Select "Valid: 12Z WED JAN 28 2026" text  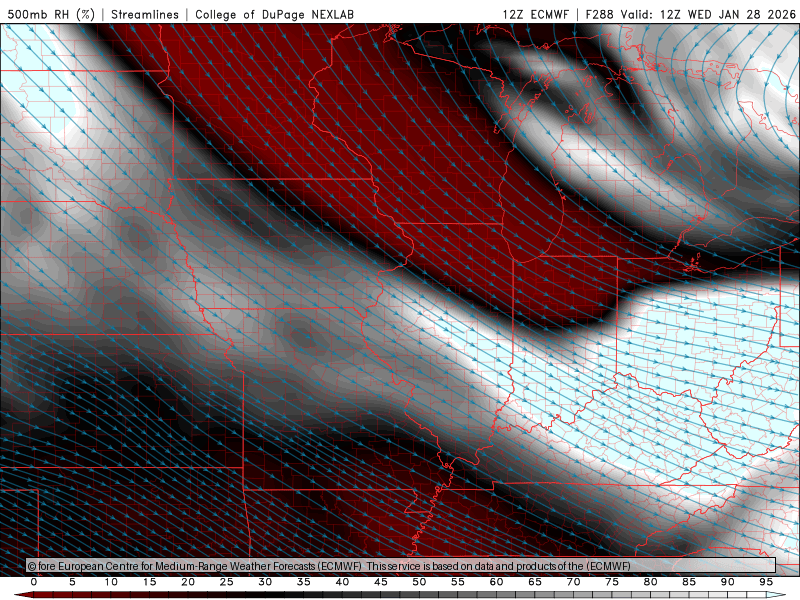tap(708, 14)
